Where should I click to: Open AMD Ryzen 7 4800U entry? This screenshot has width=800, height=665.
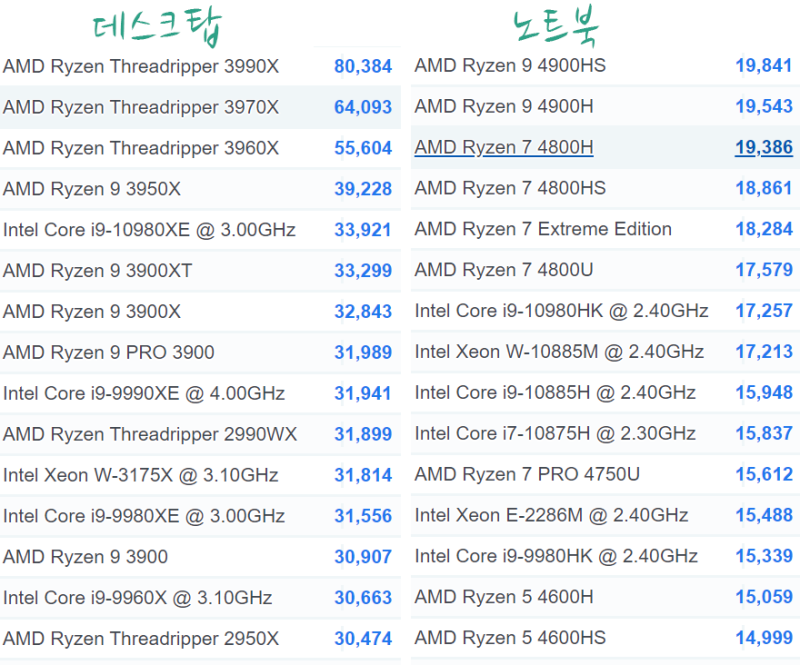click(x=504, y=269)
